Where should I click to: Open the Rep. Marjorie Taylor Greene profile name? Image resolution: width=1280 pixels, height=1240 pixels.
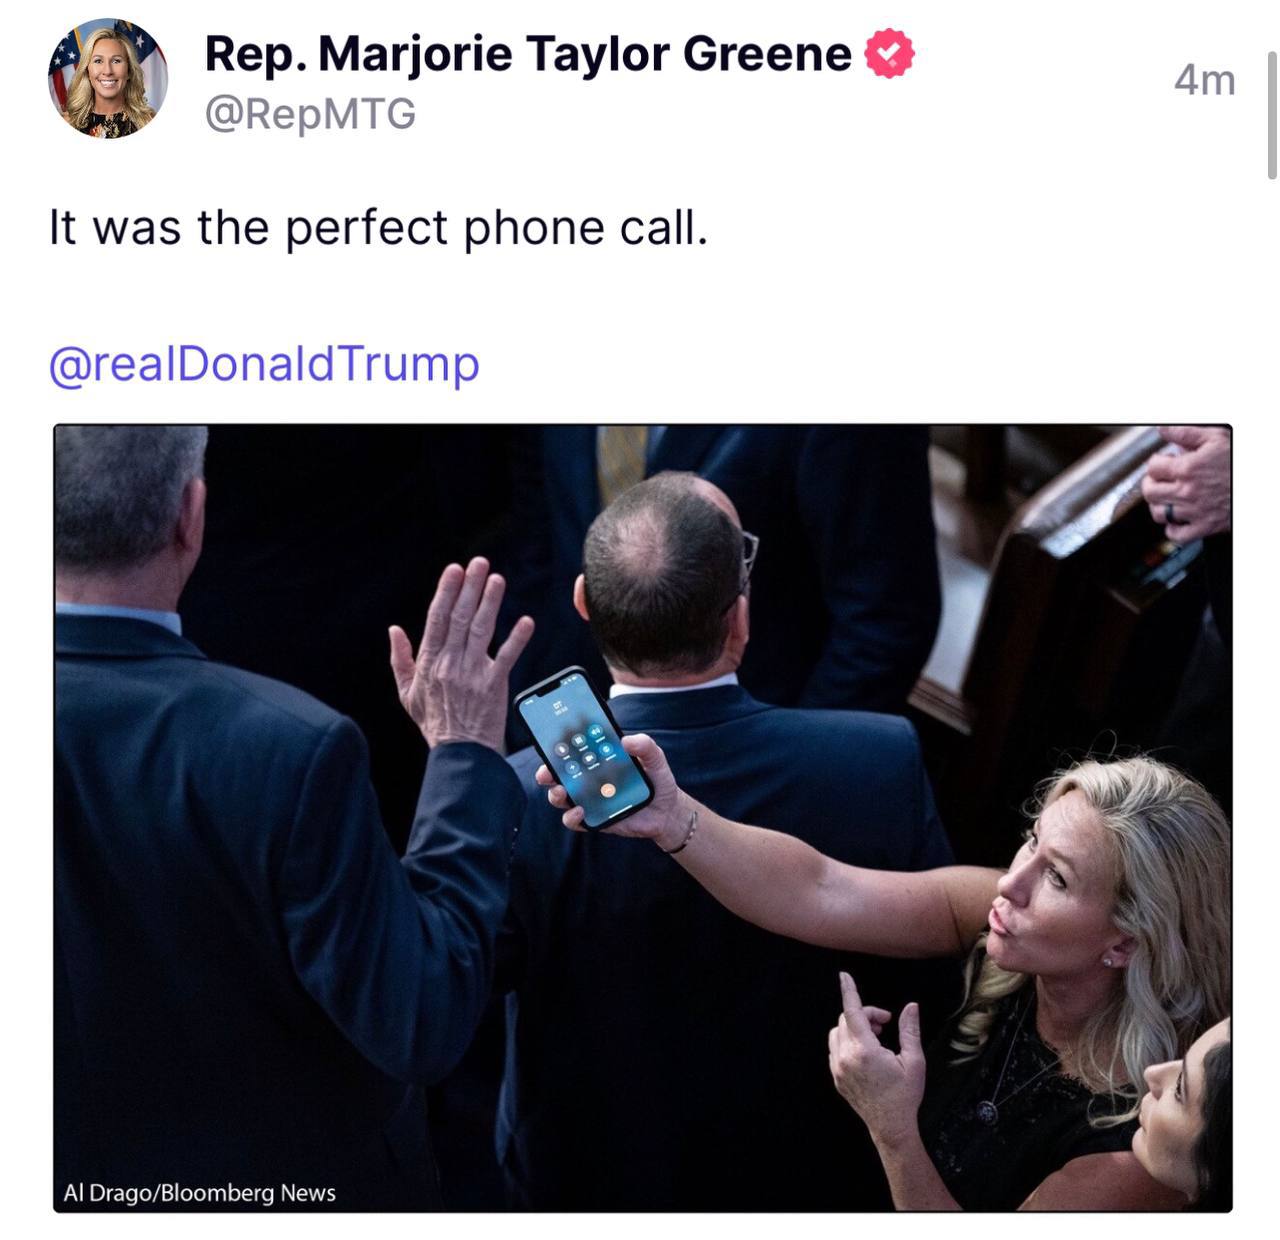(528, 54)
